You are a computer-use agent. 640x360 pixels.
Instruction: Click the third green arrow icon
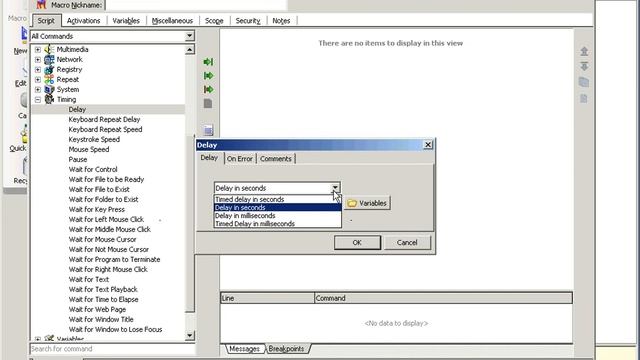[x=208, y=89]
